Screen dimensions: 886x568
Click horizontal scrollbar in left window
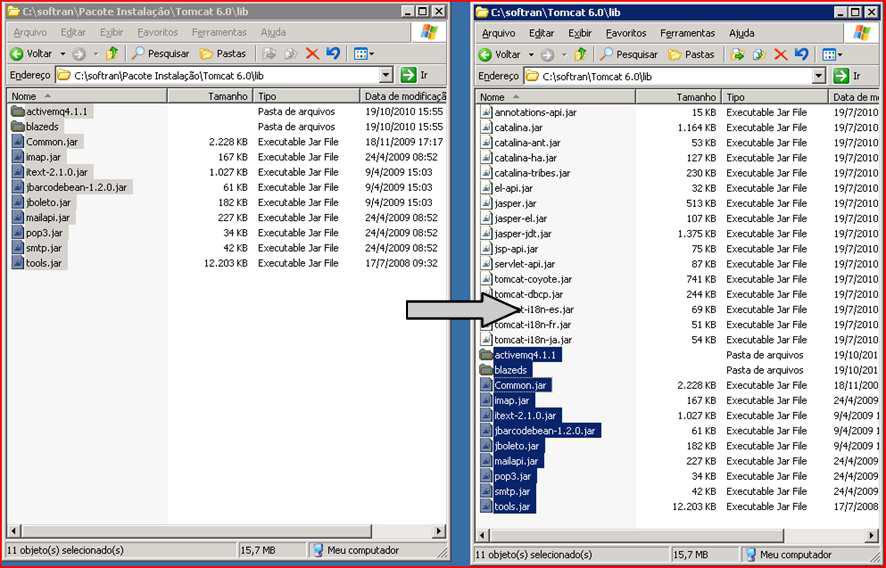tap(197, 531)
